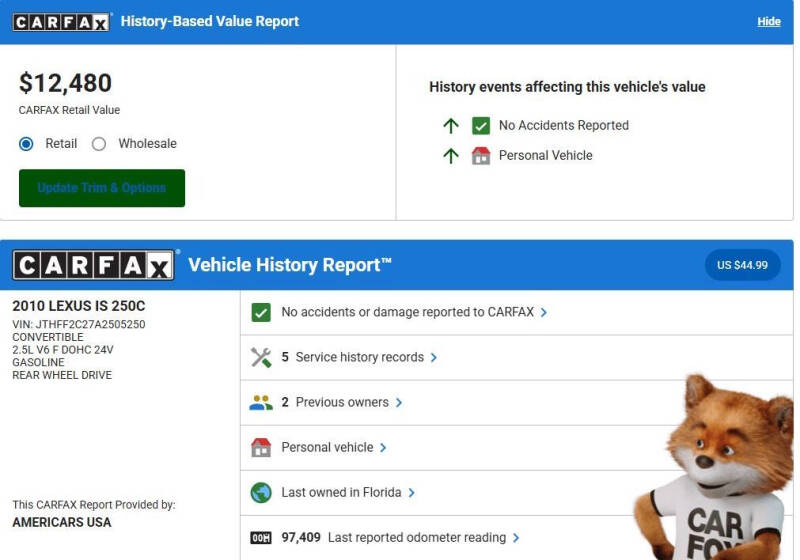Click the Update Trim & Options button

[102, 188]
